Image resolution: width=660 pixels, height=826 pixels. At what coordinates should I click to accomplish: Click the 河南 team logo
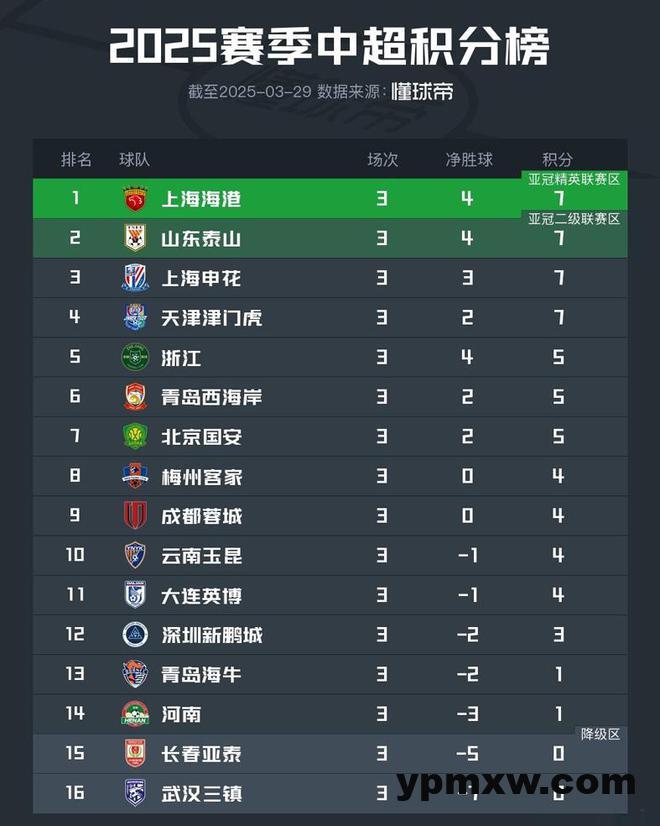[135, 713]
